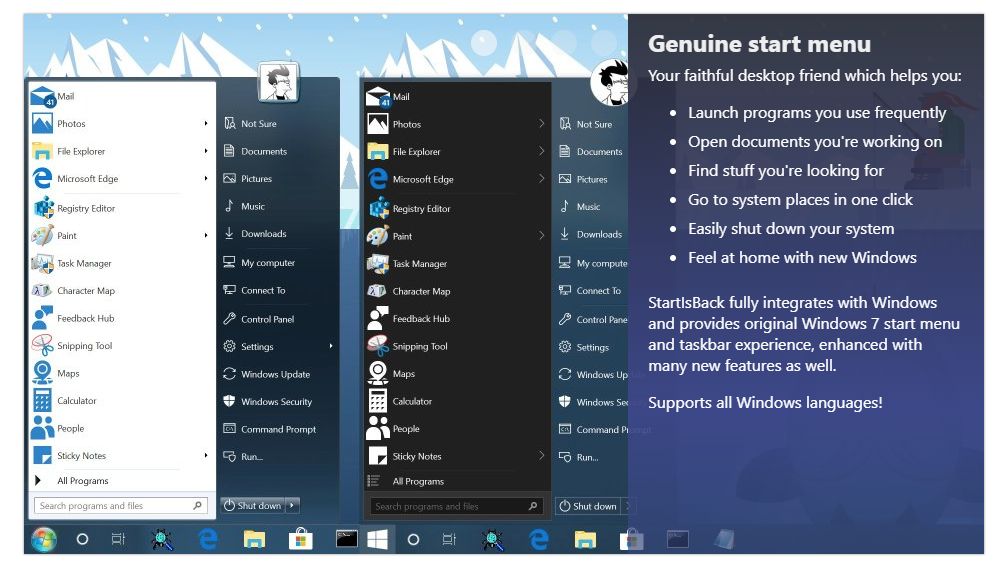
Task: Click search programs field in light start menu
Action: click(121, 506)
